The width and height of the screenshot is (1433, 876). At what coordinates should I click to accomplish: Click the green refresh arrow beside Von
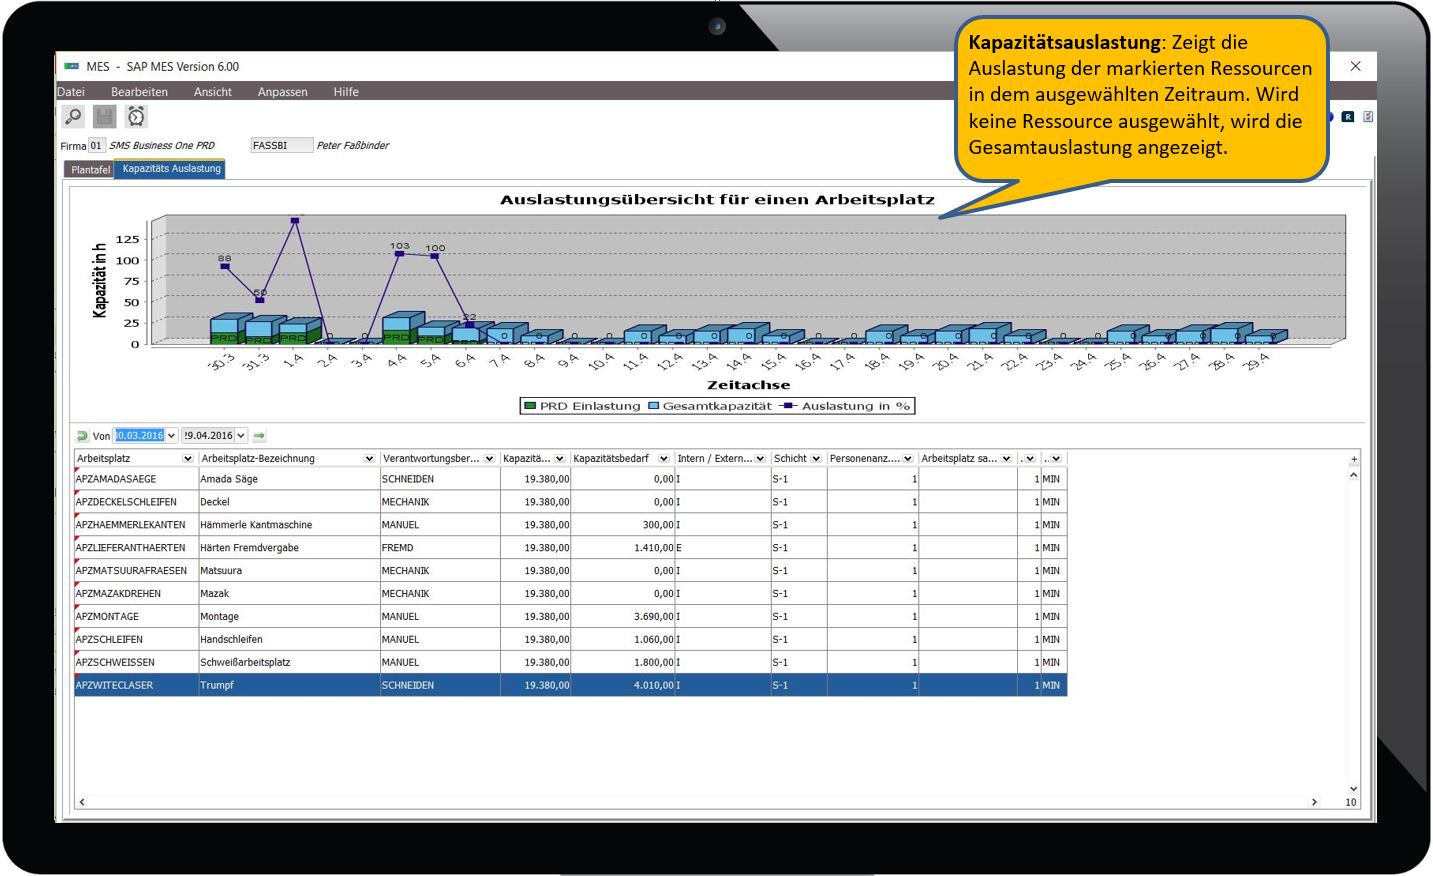(82, 436)
